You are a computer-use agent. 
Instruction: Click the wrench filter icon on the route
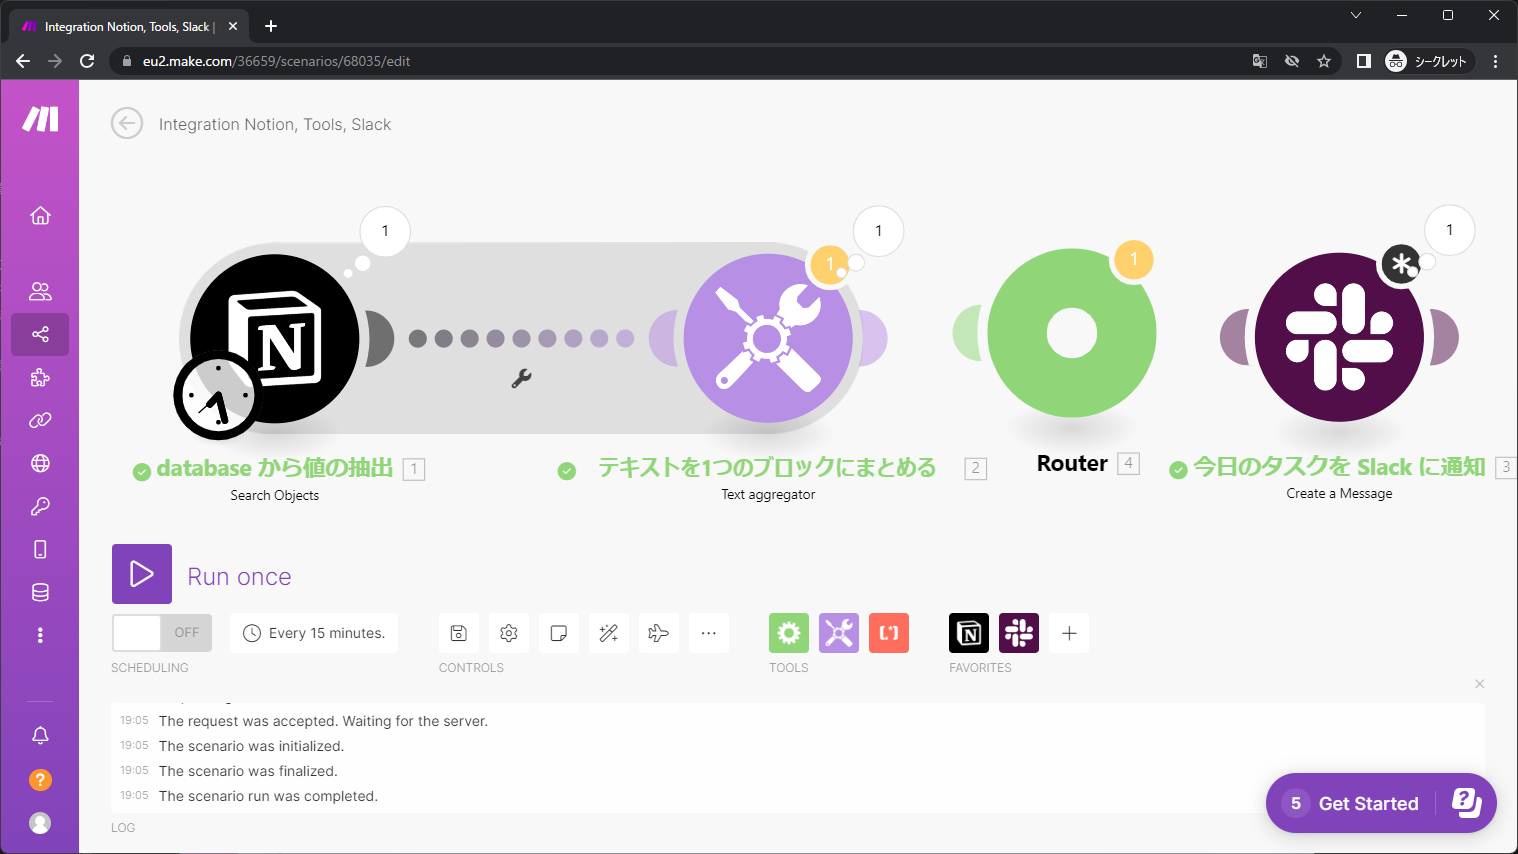coord(521,378)
